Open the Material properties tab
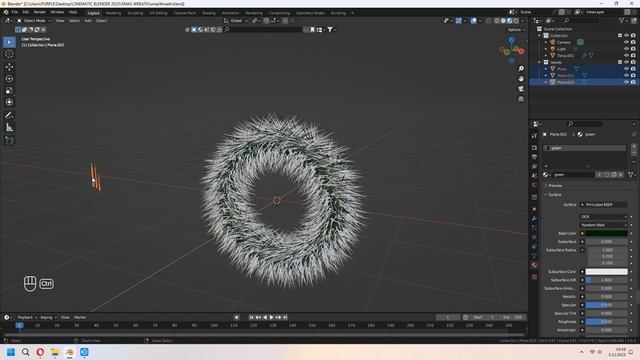Image resolution: width=640 pixels, height=360 pixels. tap(534, 265)
